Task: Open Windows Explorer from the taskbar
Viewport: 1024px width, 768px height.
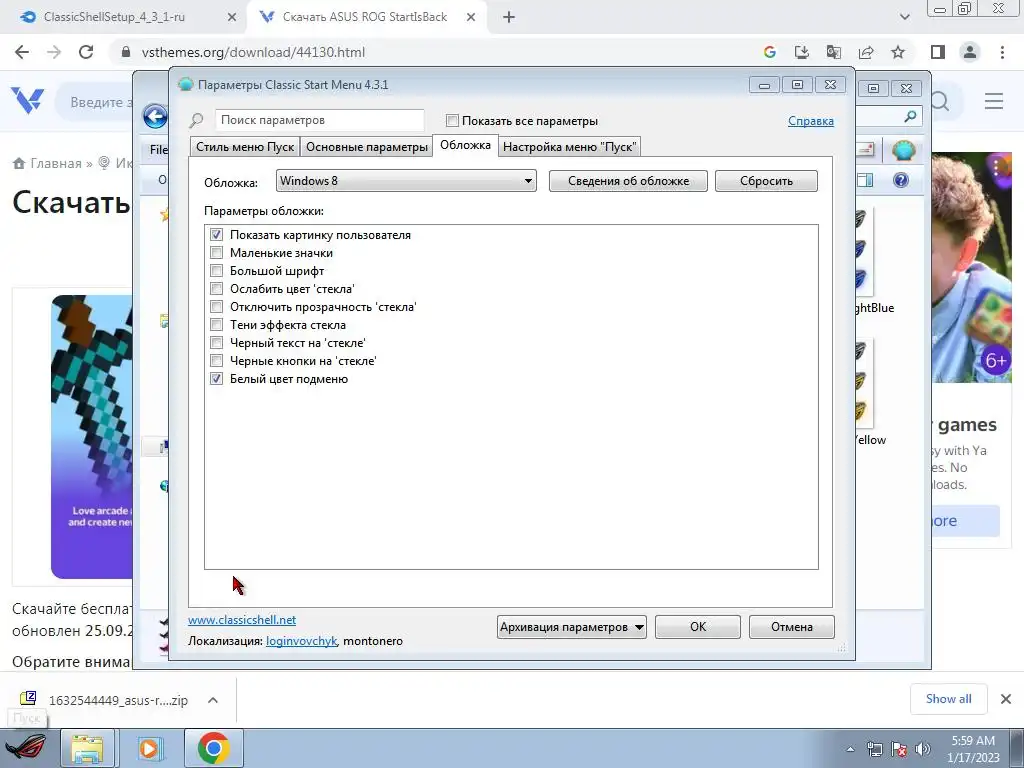Action: (88, 748)
